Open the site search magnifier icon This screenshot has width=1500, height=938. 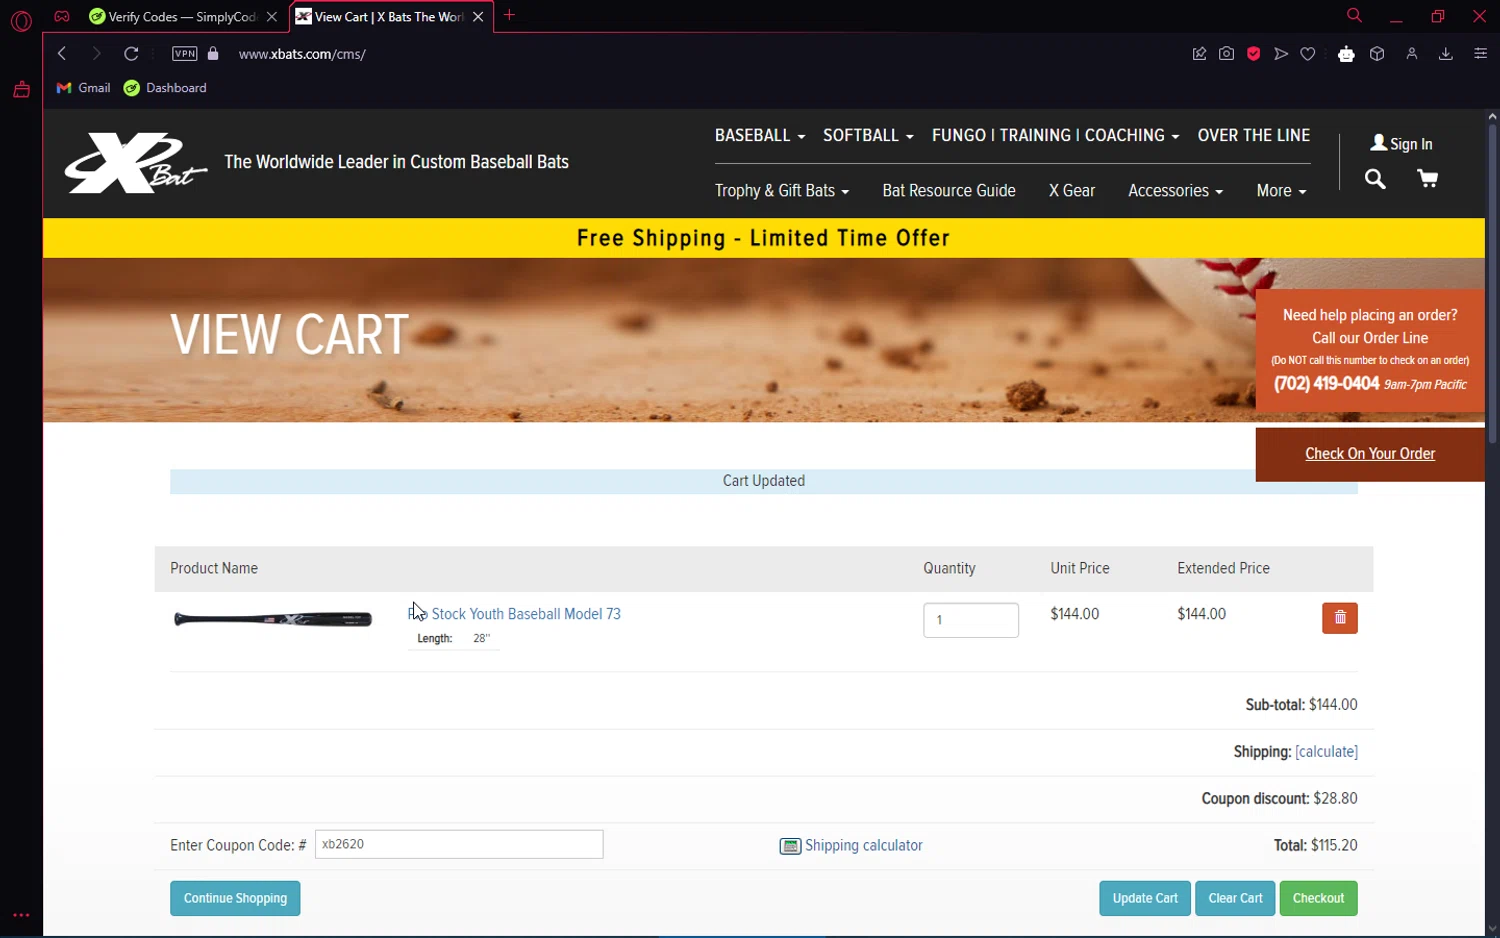coord(1375,179)
